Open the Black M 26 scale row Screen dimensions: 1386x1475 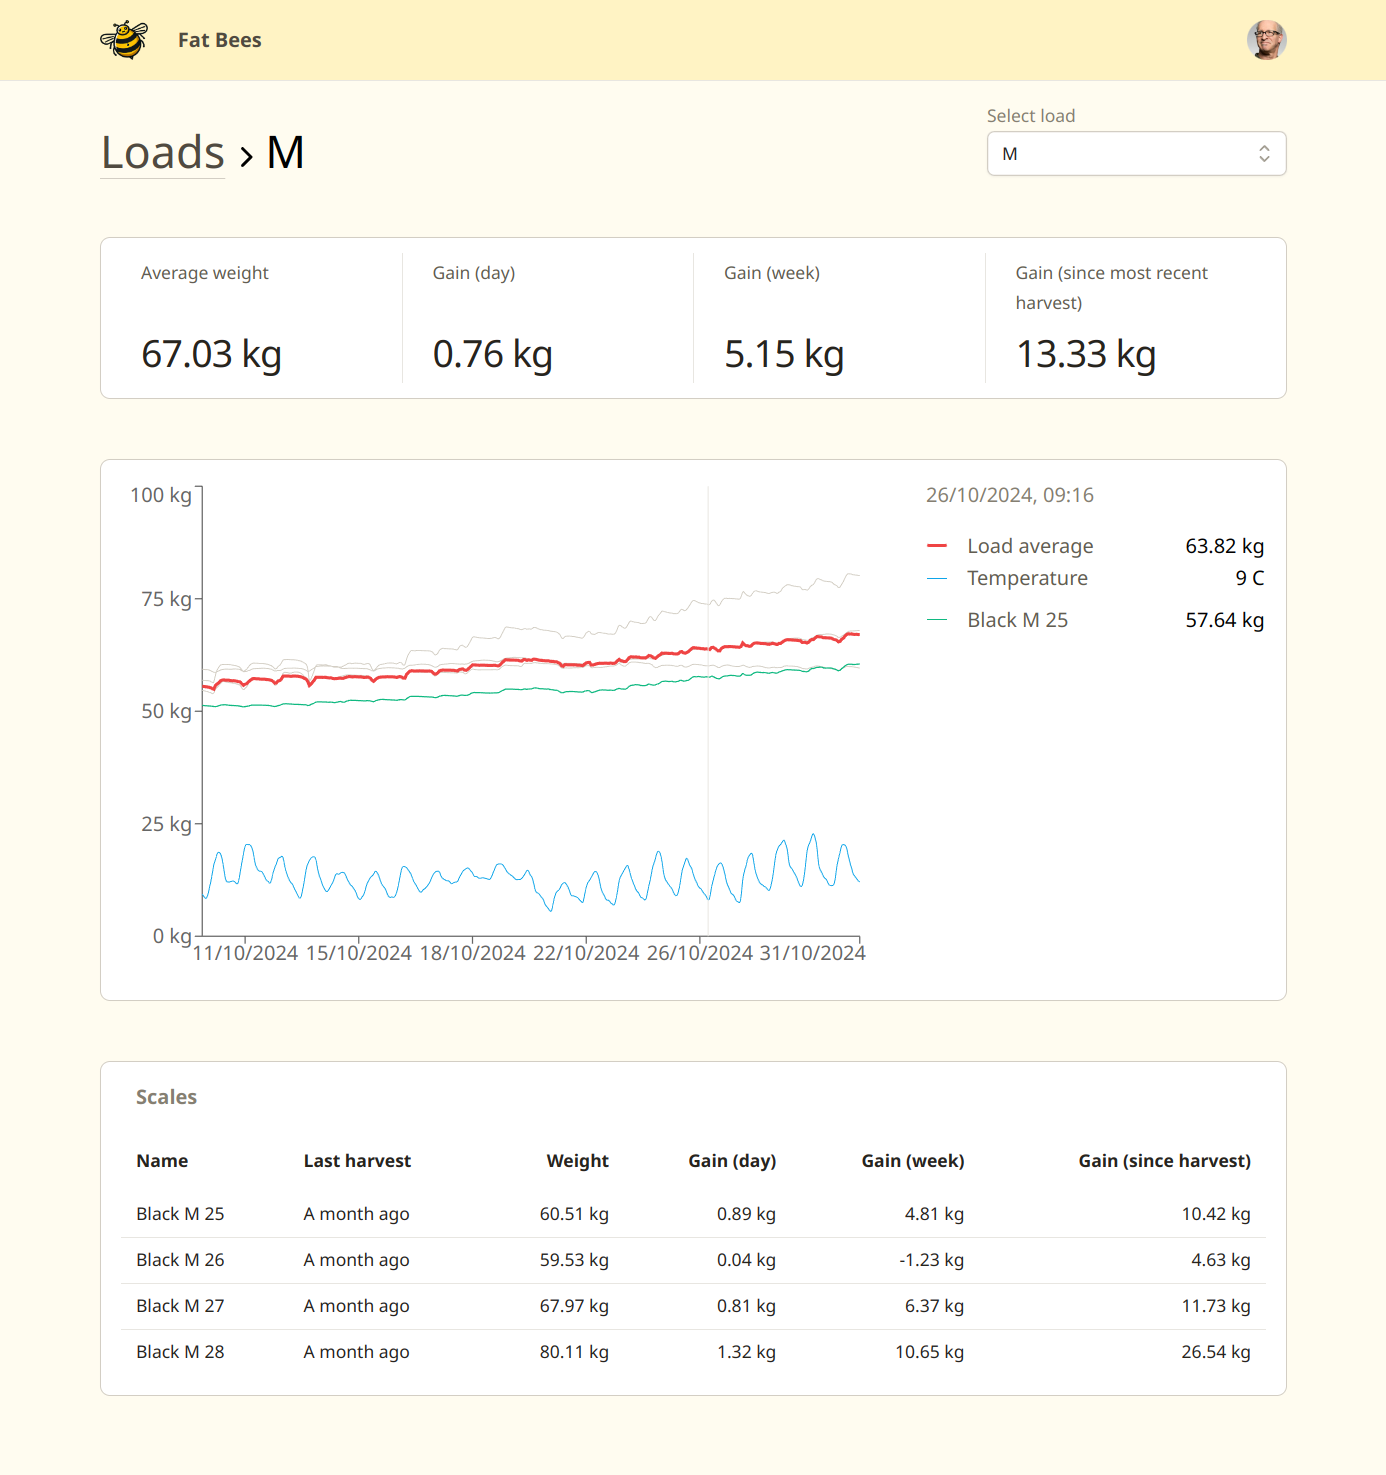click(693, 1260)
